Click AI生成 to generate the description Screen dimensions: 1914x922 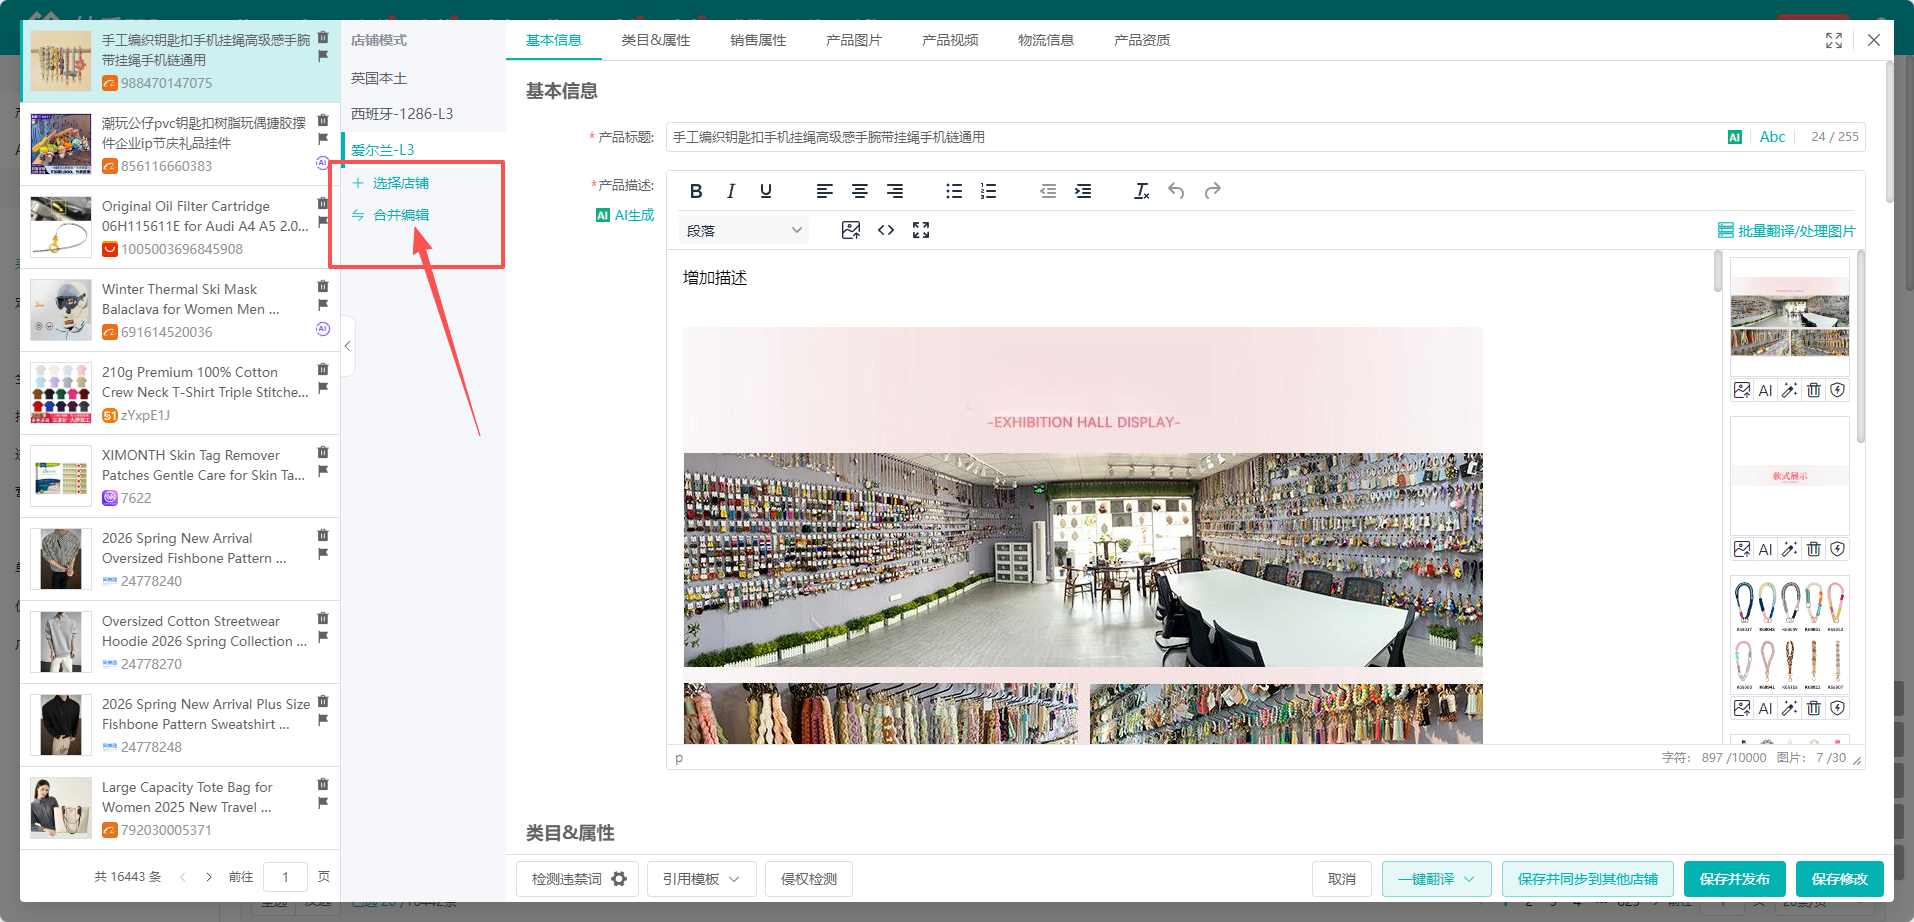pos(625,215)
